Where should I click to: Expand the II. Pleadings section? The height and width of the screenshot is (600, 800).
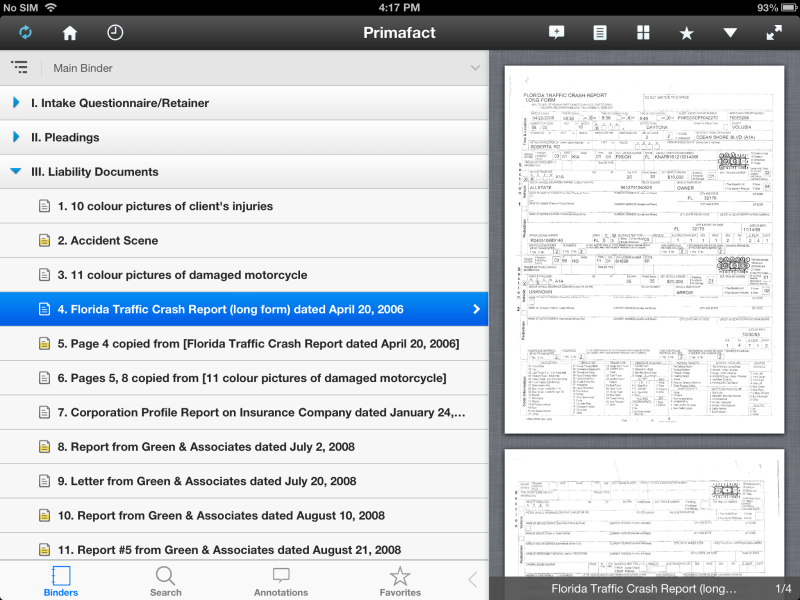244,137
